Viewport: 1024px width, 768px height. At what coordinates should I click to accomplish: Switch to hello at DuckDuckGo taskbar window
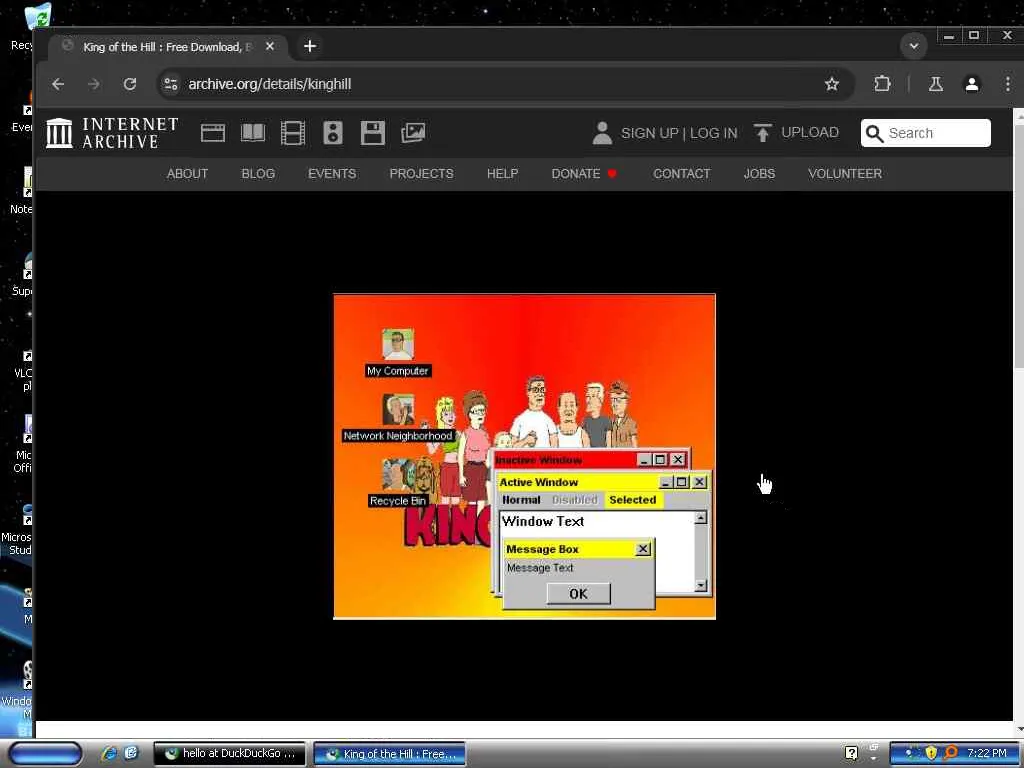(229, 754)
